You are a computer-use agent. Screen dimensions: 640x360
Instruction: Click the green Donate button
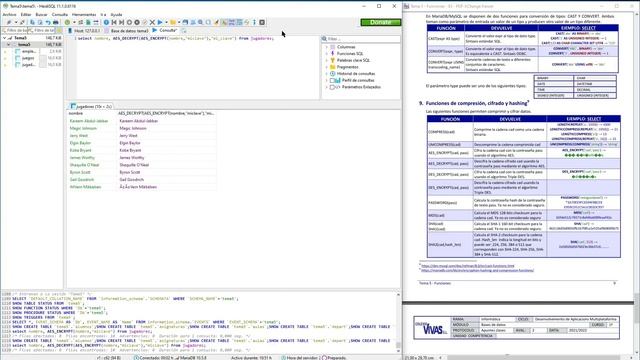pyautogui.click(x=380, y=22)
